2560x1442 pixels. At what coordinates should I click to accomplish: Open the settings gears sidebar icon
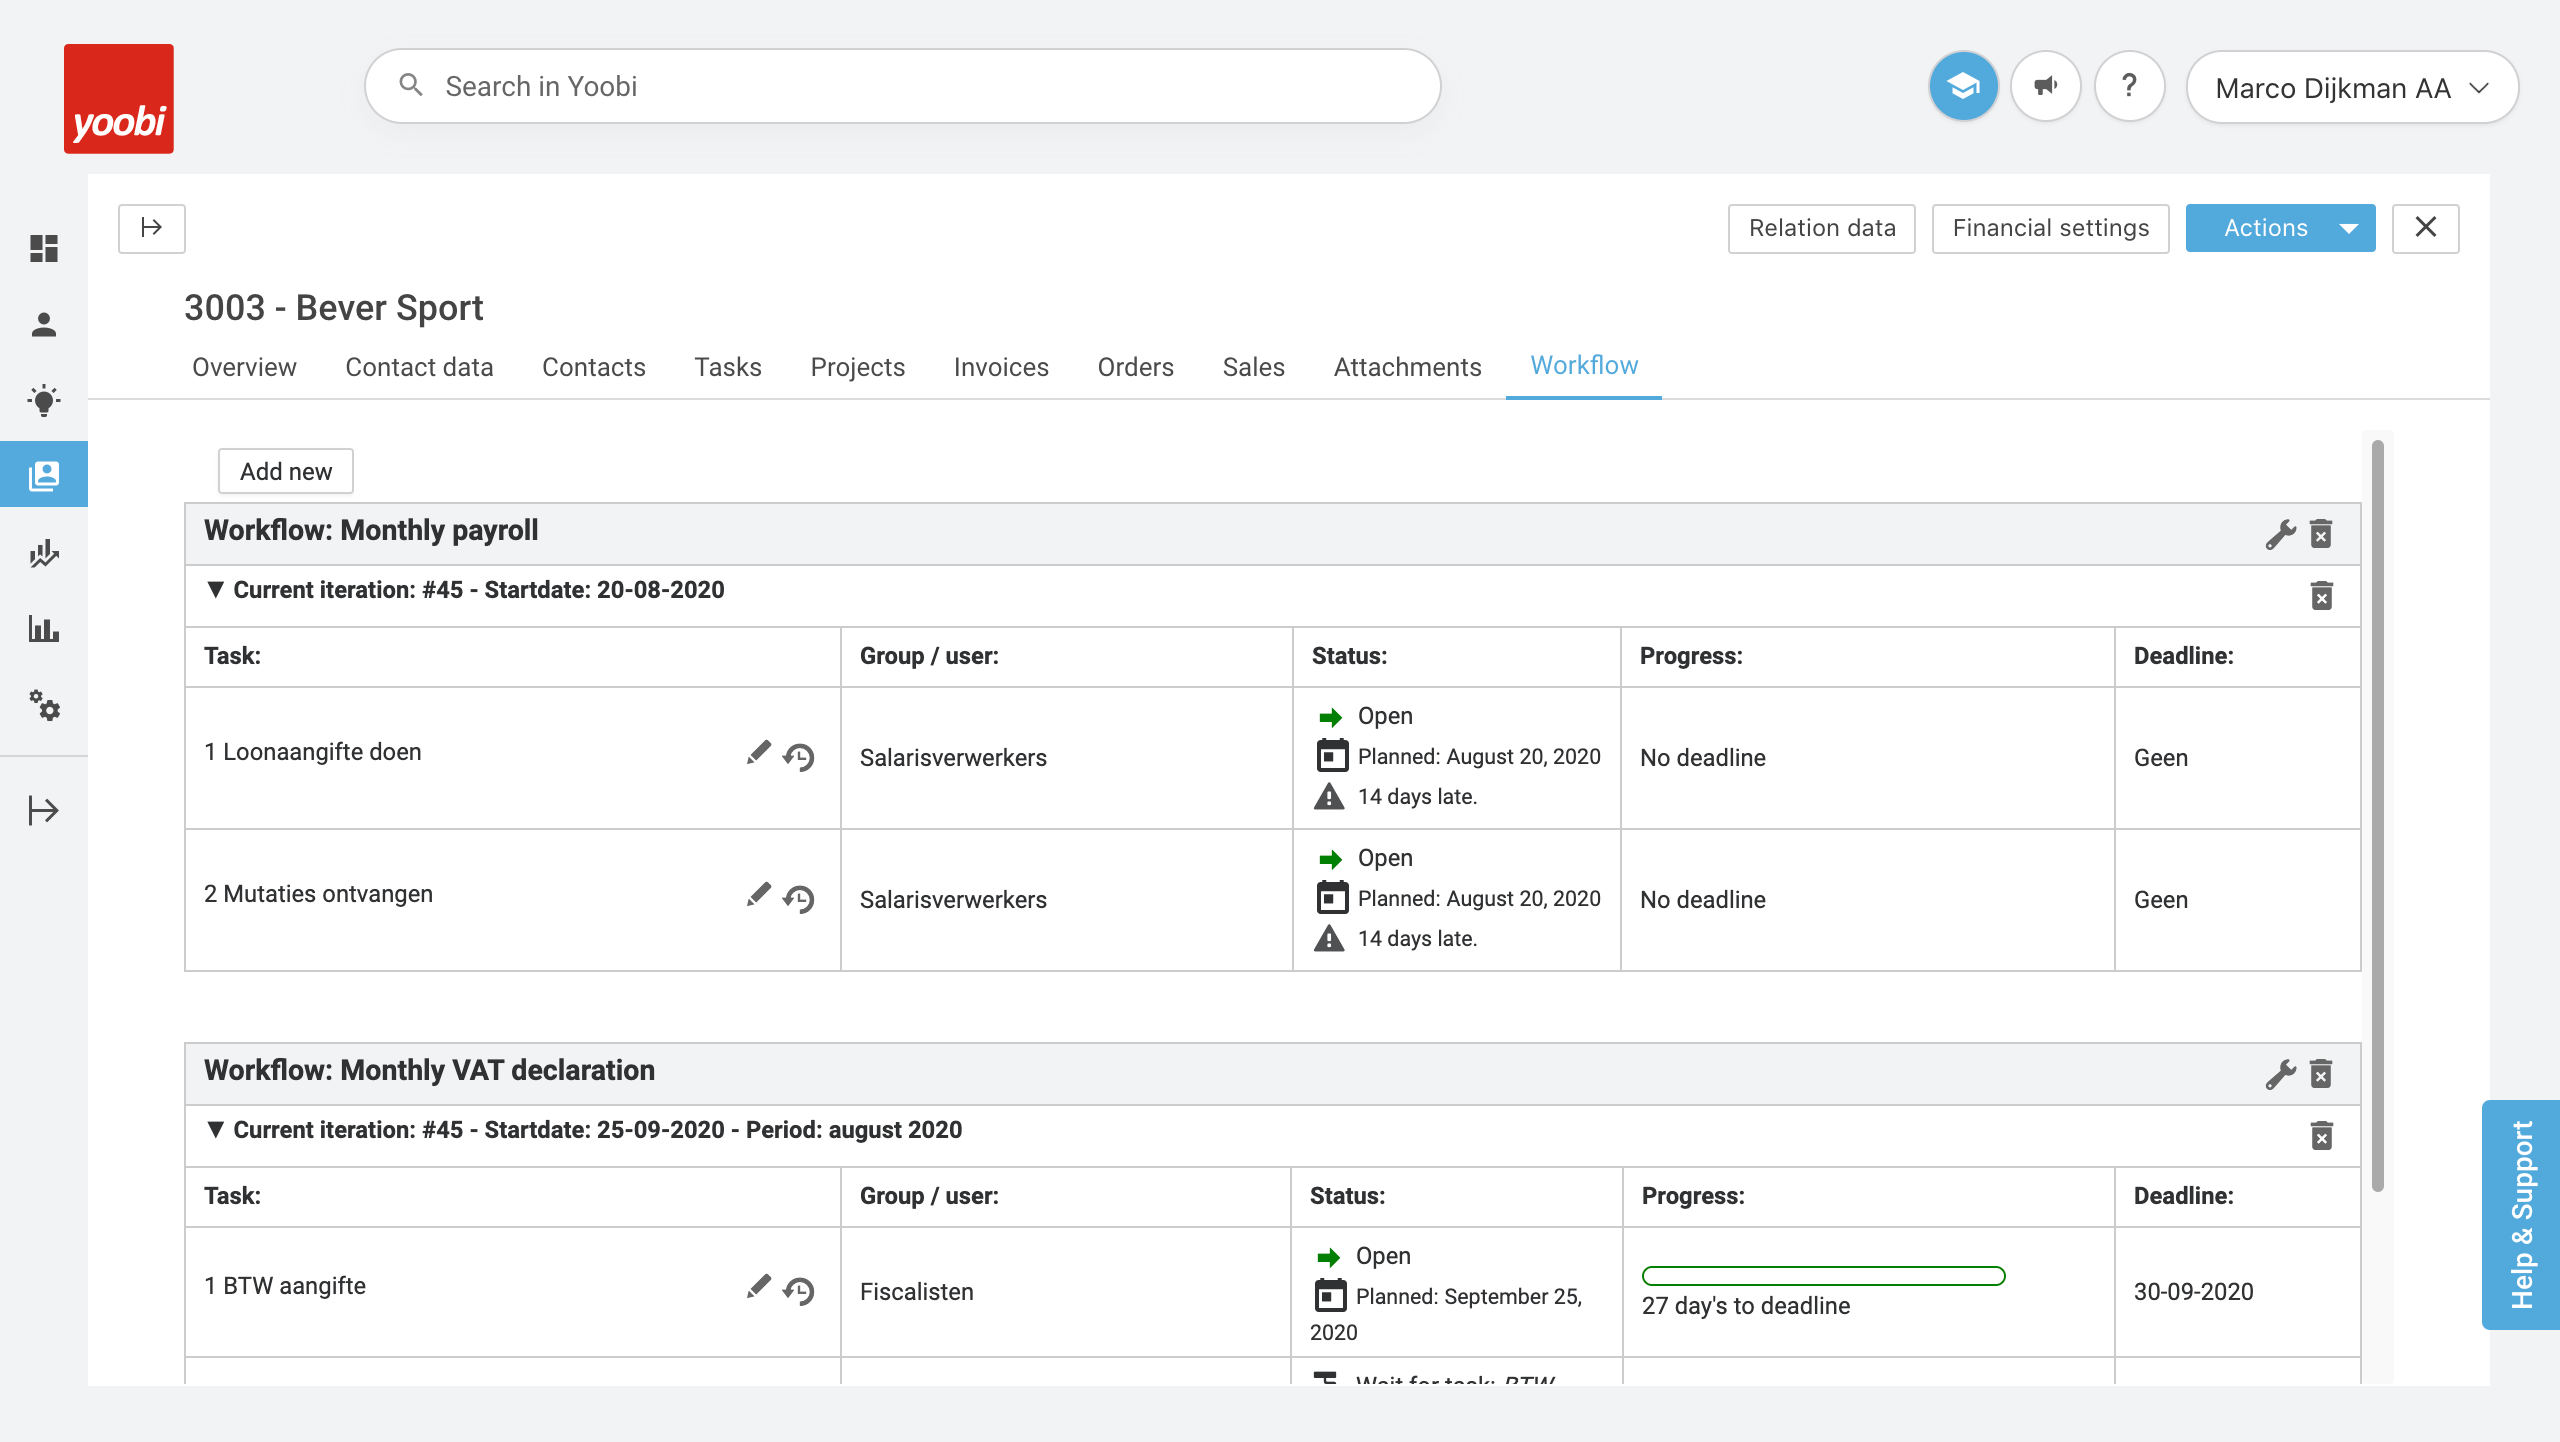[44, 705]
